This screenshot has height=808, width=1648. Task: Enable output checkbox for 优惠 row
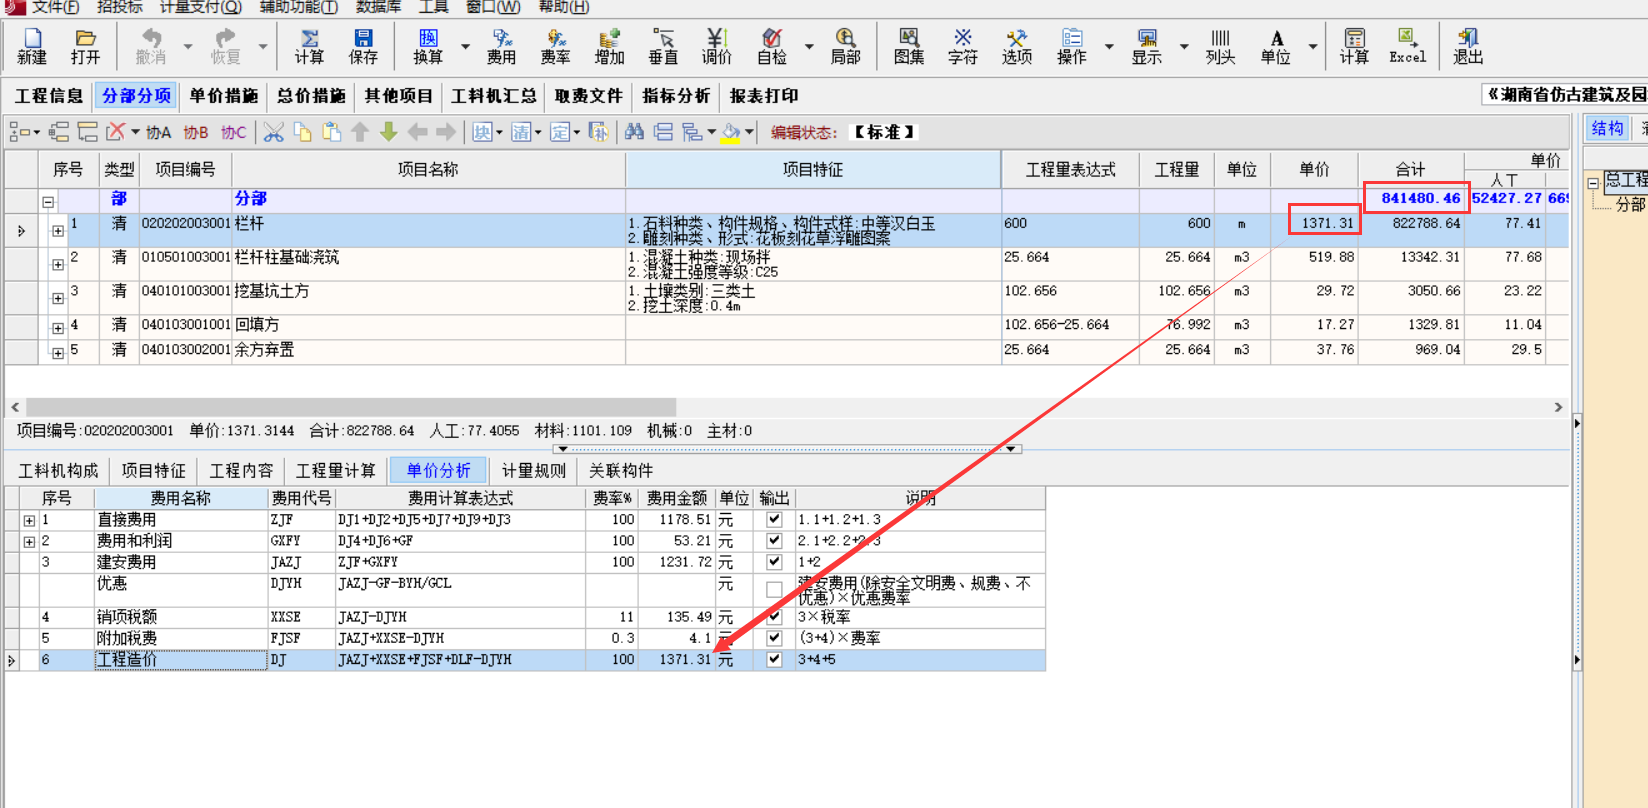click(774, 590)
